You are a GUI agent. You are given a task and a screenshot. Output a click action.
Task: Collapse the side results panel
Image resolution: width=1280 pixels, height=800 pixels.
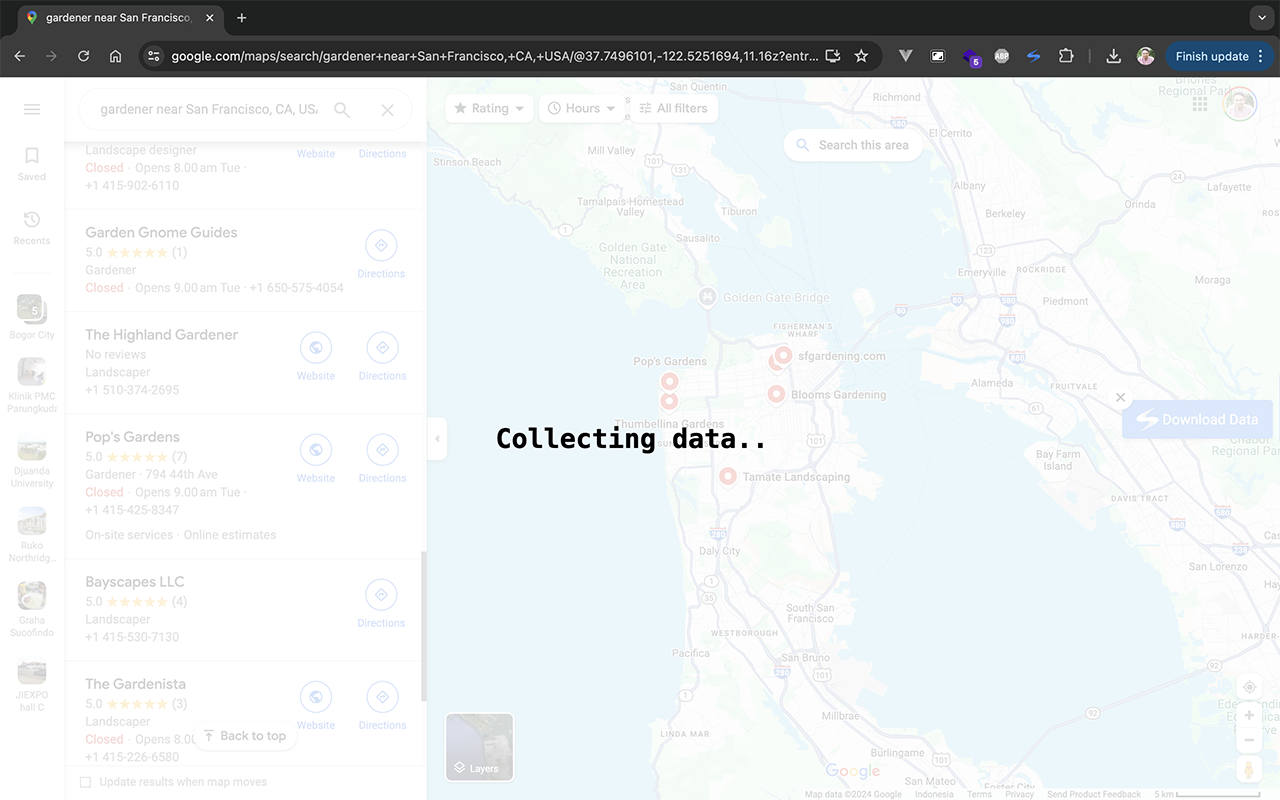[x=437, y=439]
